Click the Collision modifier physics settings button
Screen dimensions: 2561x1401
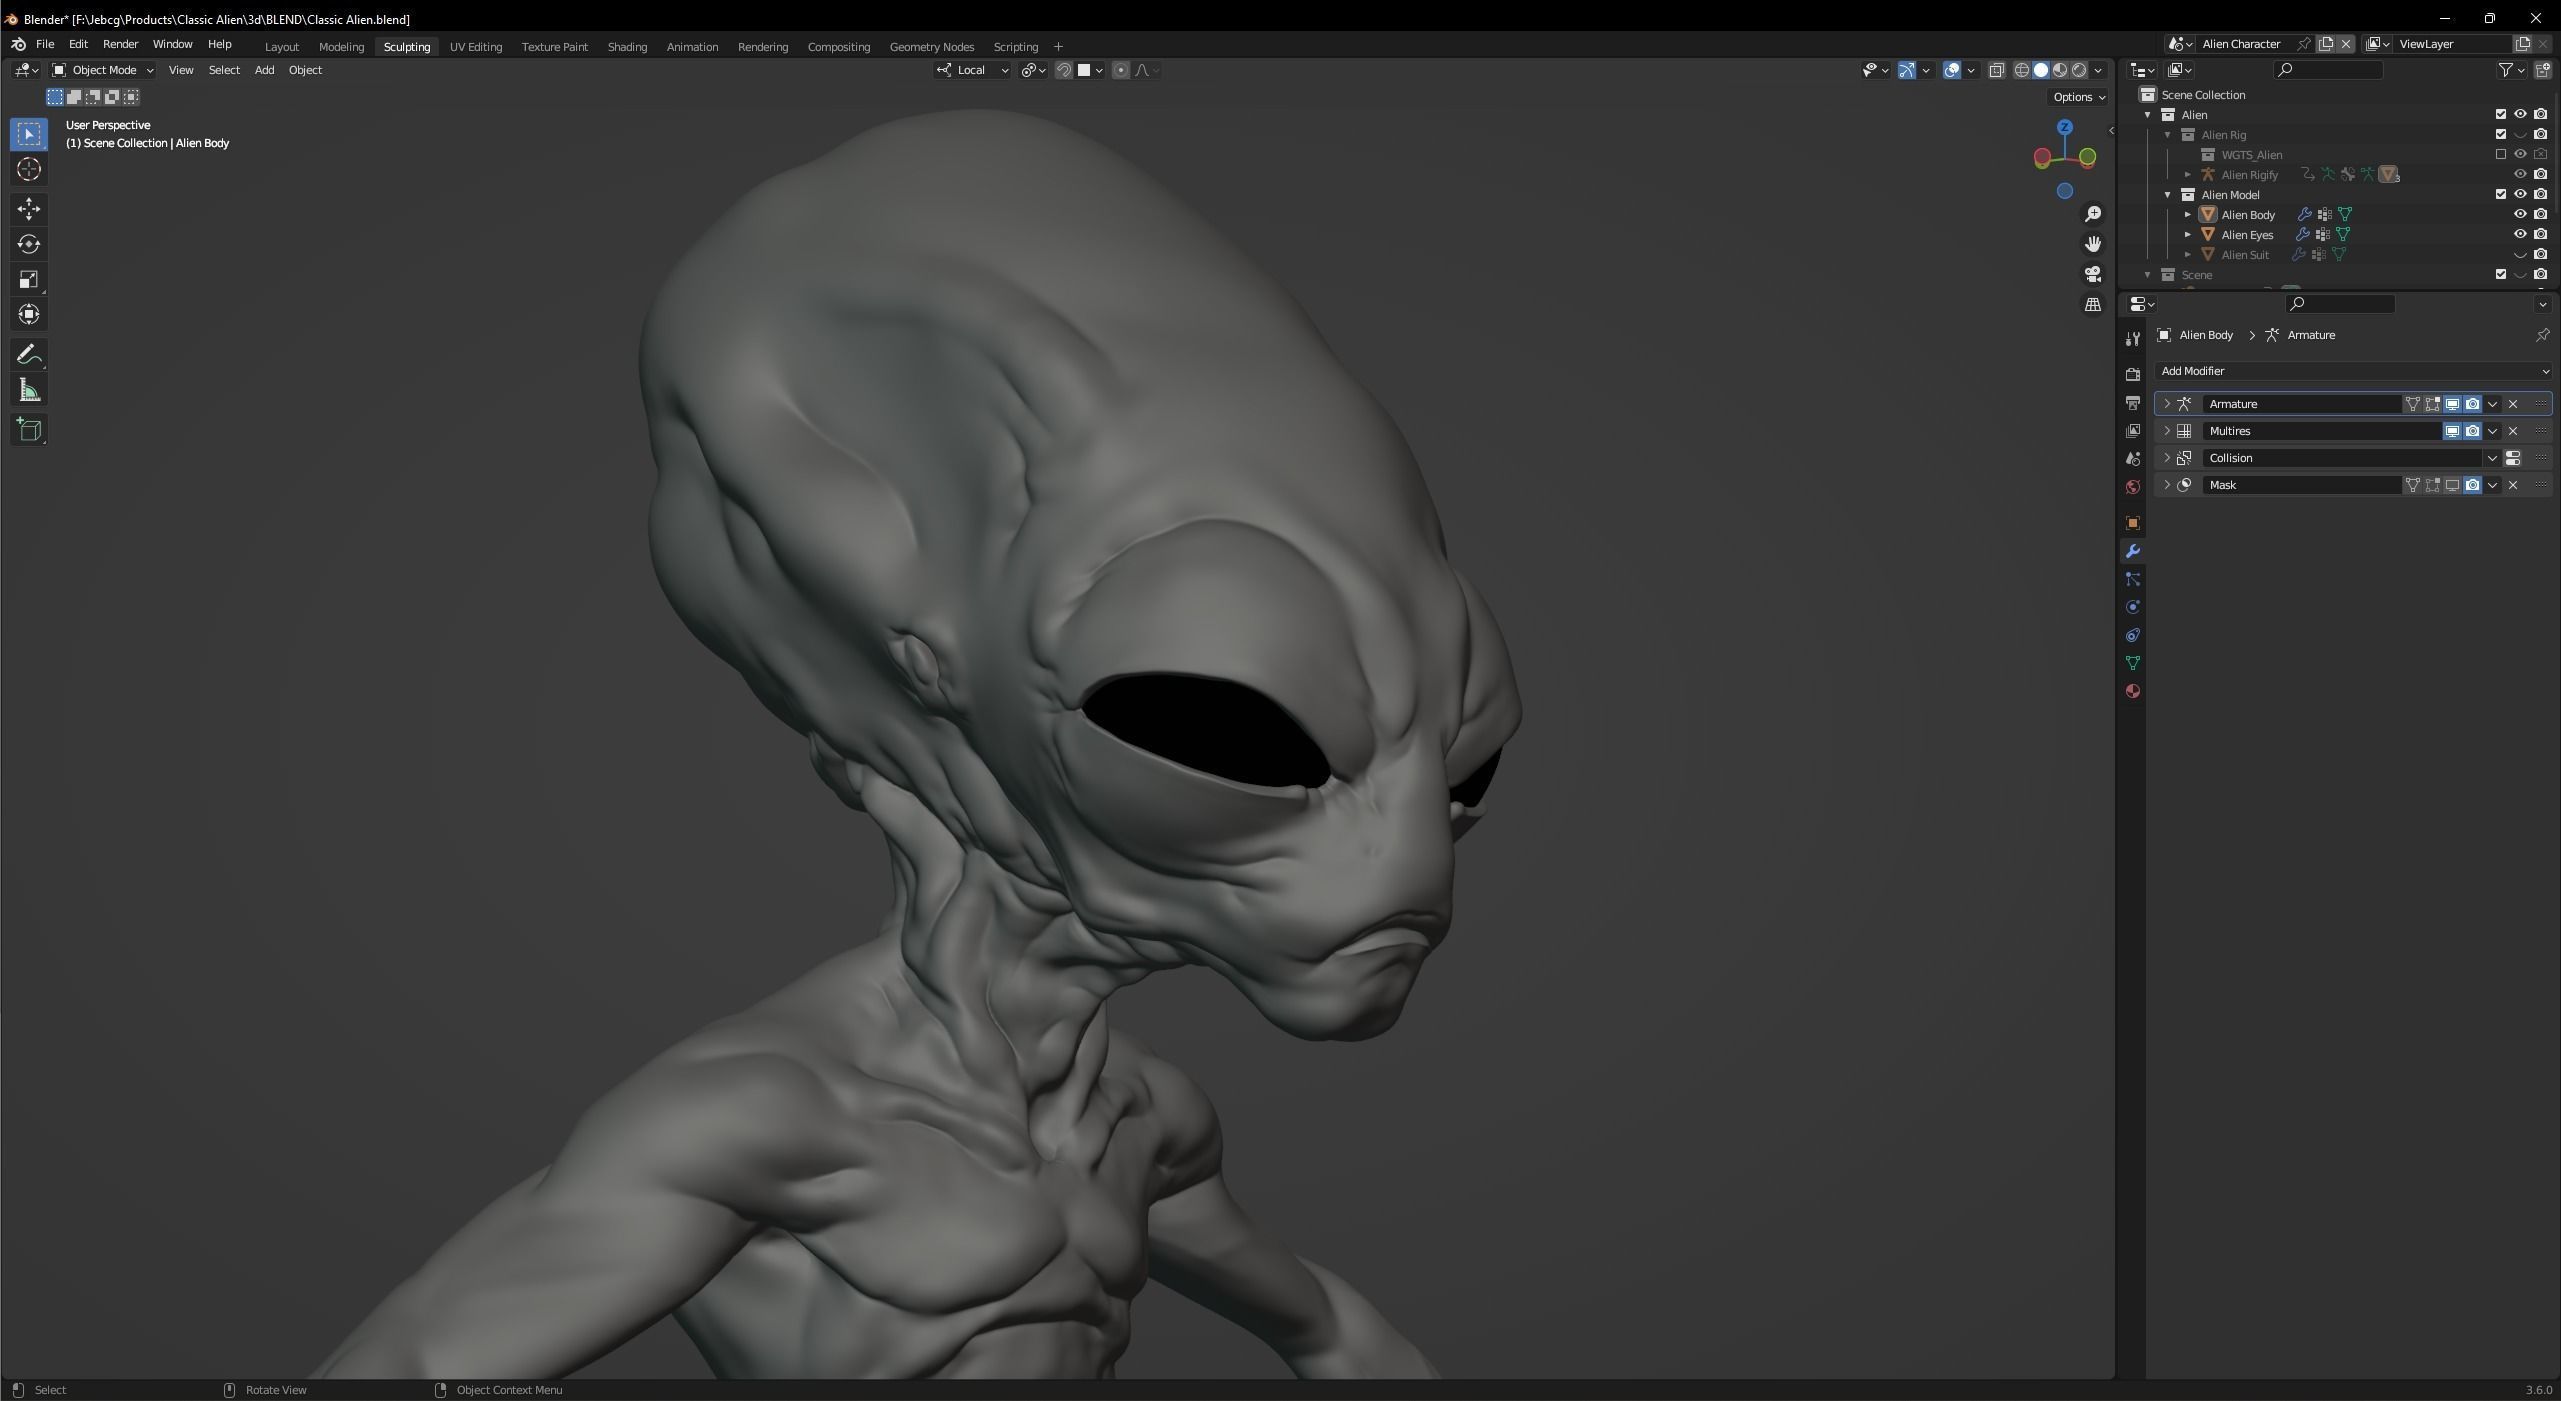pos(2512,458)
